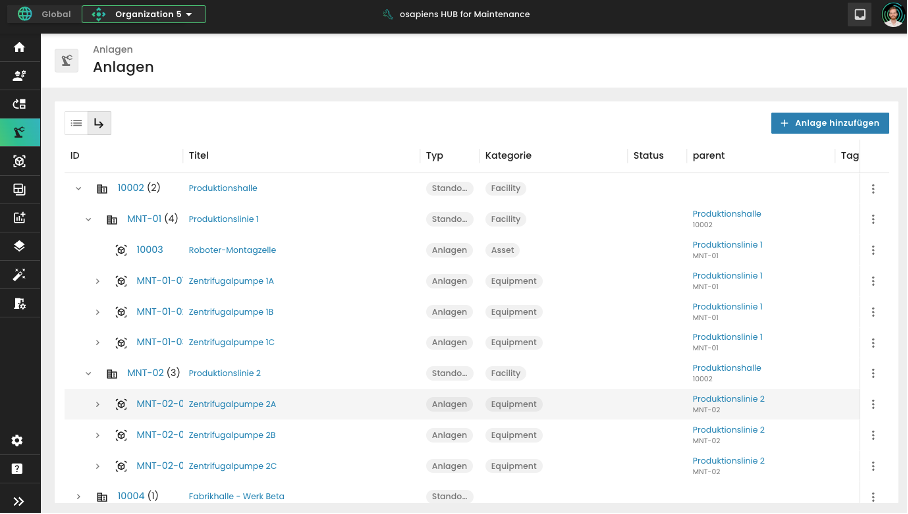Screen dimensions: 908x514
Task: Click the Titel column header
Action: [198, 156]
